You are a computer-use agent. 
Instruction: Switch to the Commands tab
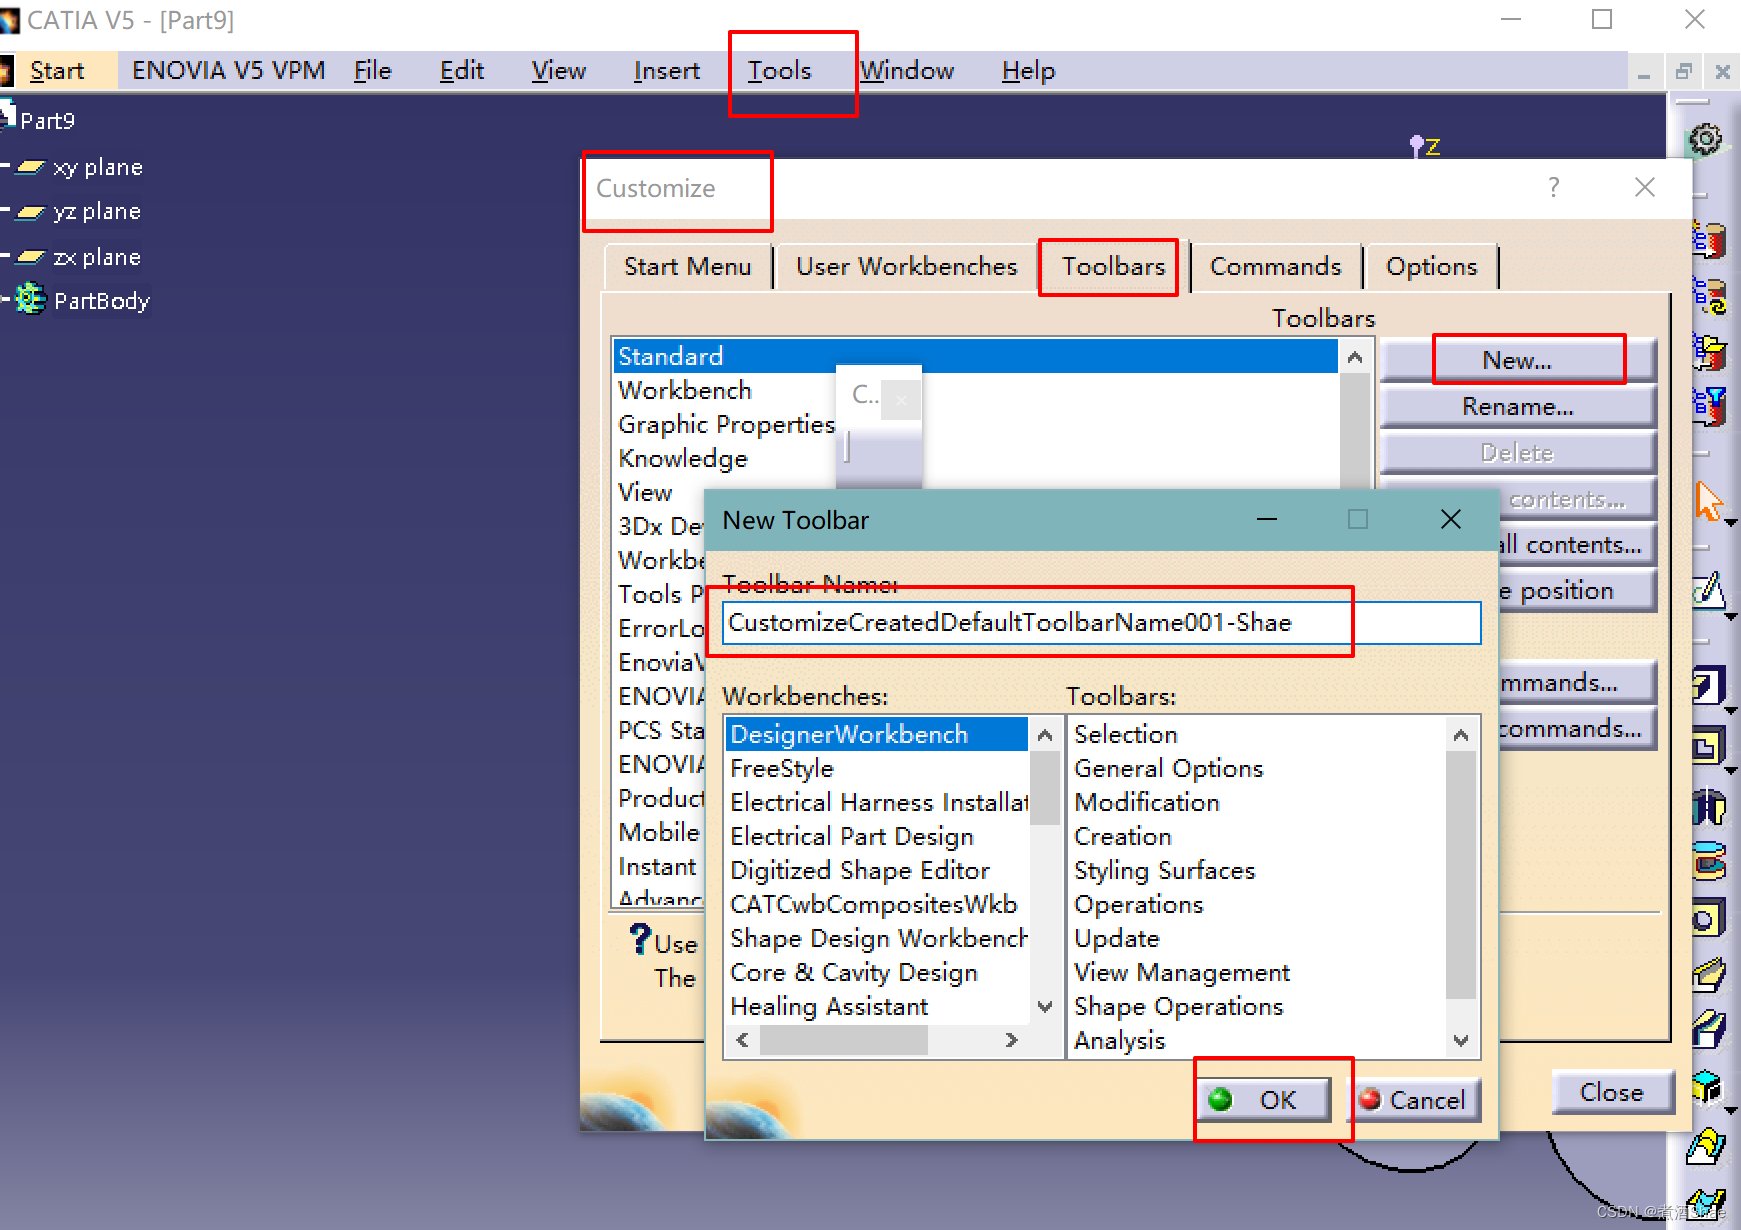1275,267
